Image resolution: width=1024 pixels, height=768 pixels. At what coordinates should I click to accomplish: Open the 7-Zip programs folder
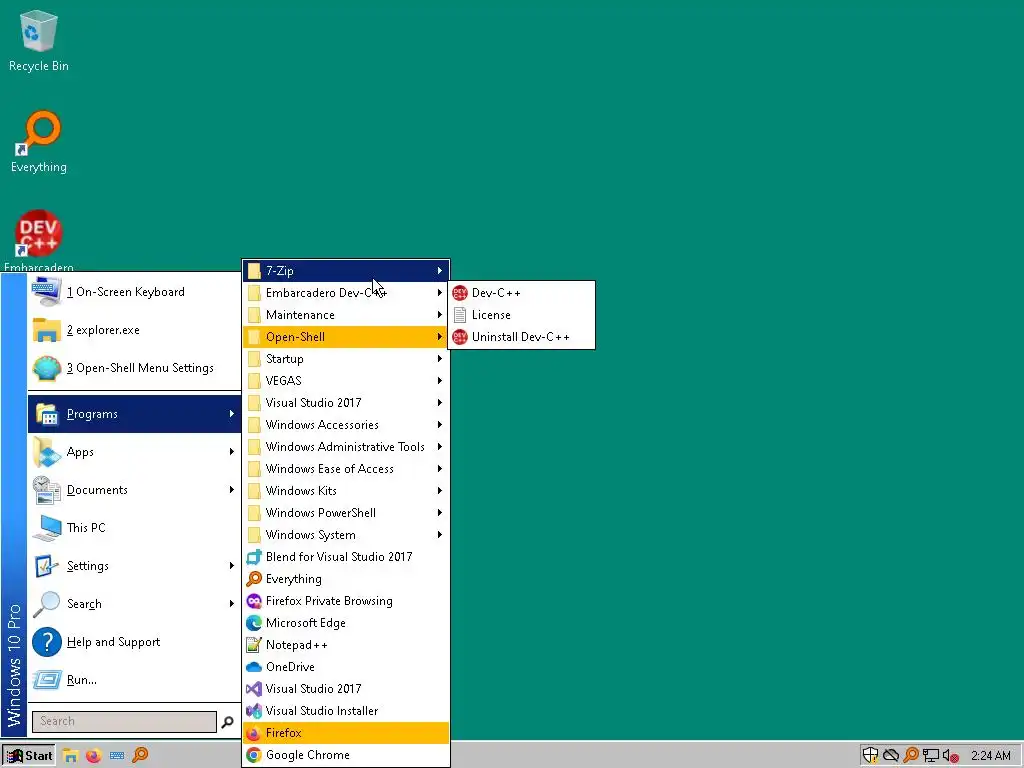point(345,270)
